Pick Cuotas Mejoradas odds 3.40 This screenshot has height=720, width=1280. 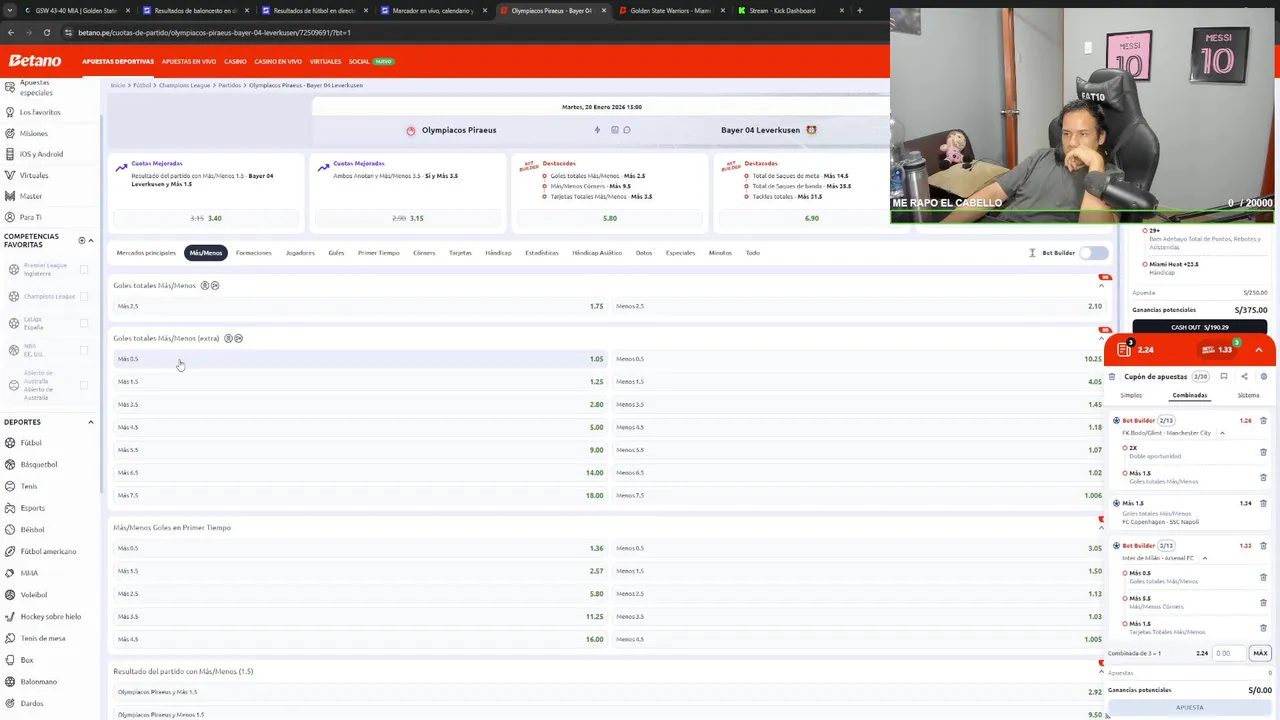[x=206, y=218]
